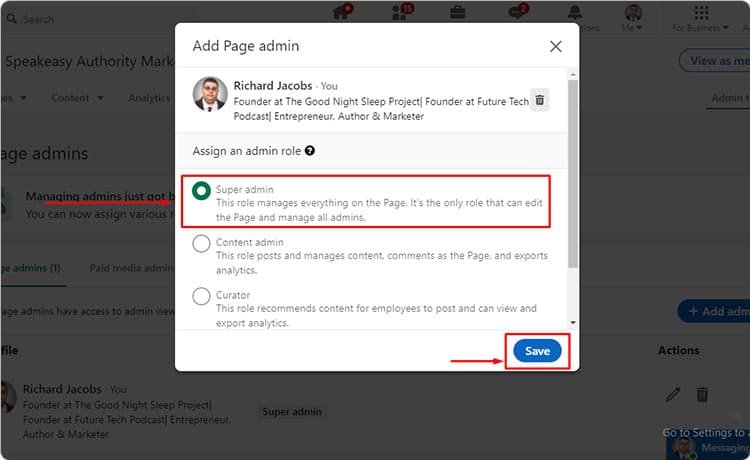Select the Page admins (1) tab

(31, 268)
